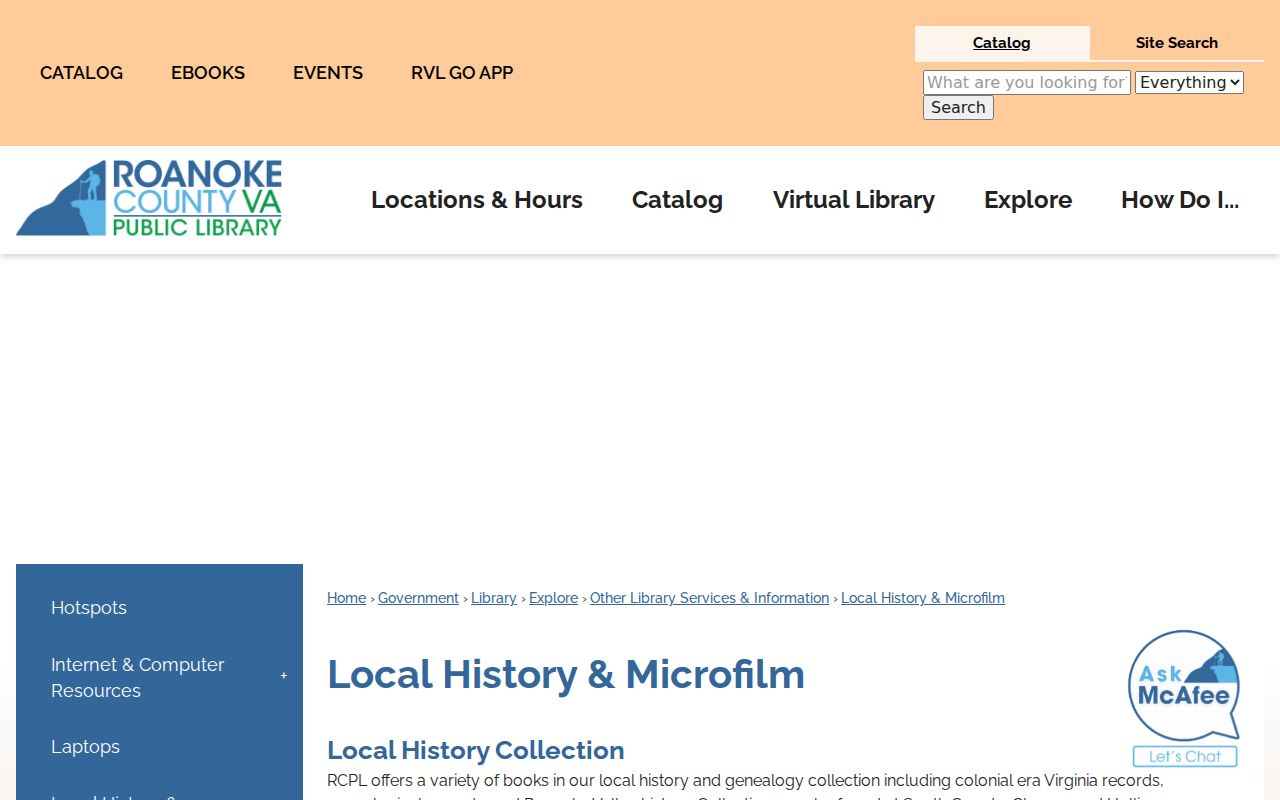Viewport: 1280px width, 800px height.
Task: Go to EVENTS in the top bar
Action: (328, 73)
